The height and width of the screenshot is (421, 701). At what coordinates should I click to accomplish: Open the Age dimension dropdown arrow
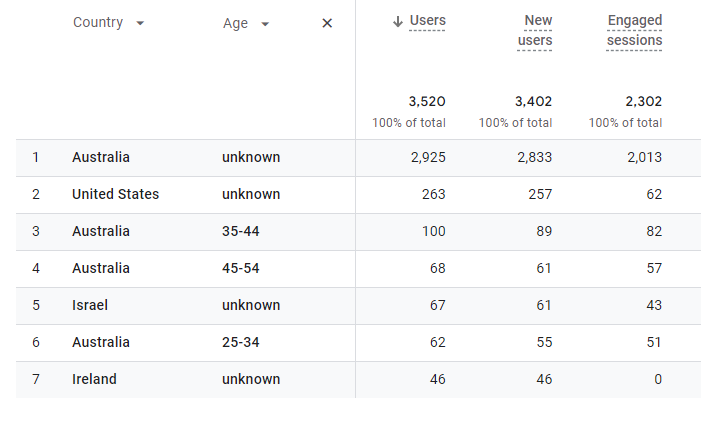(x=265, y=24)
